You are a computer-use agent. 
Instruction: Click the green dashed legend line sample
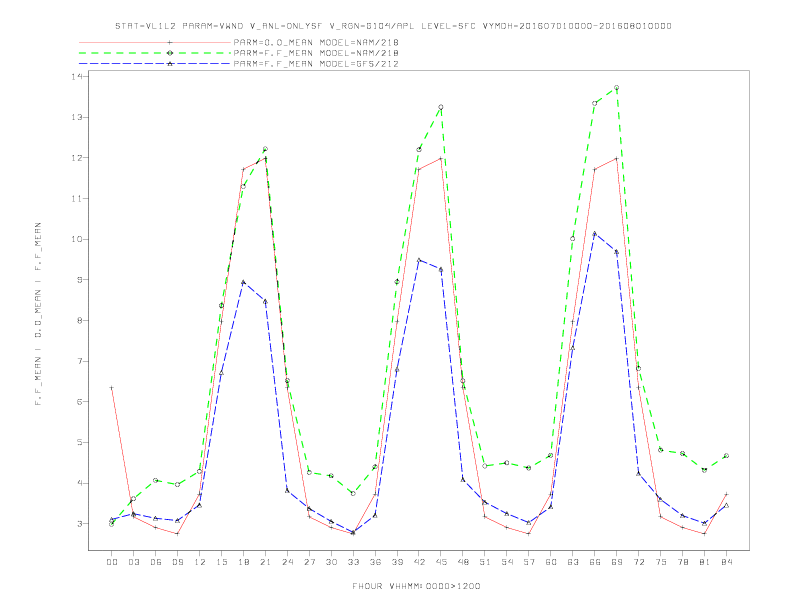pyautogui.click(x=155, y=53)
